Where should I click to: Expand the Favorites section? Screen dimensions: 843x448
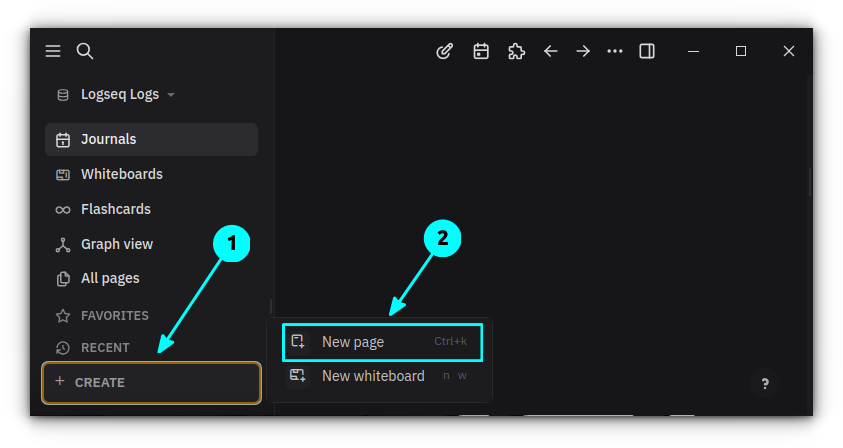pyautogui.click(x=114, y=315)
